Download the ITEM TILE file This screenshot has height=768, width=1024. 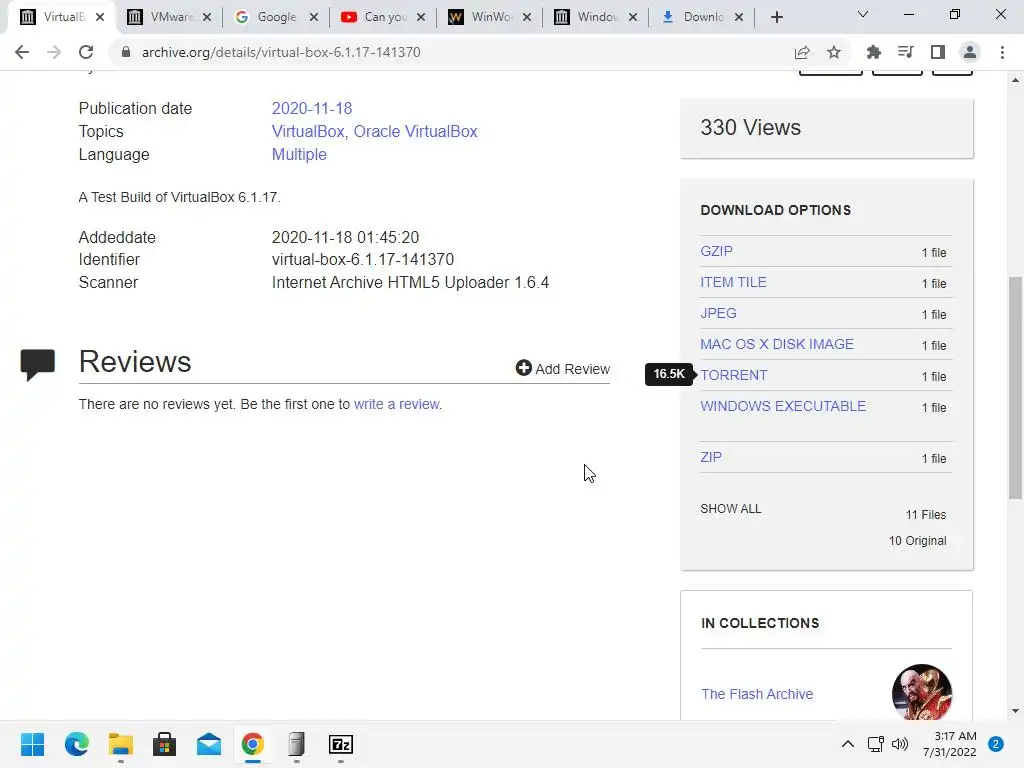(733, 282)
